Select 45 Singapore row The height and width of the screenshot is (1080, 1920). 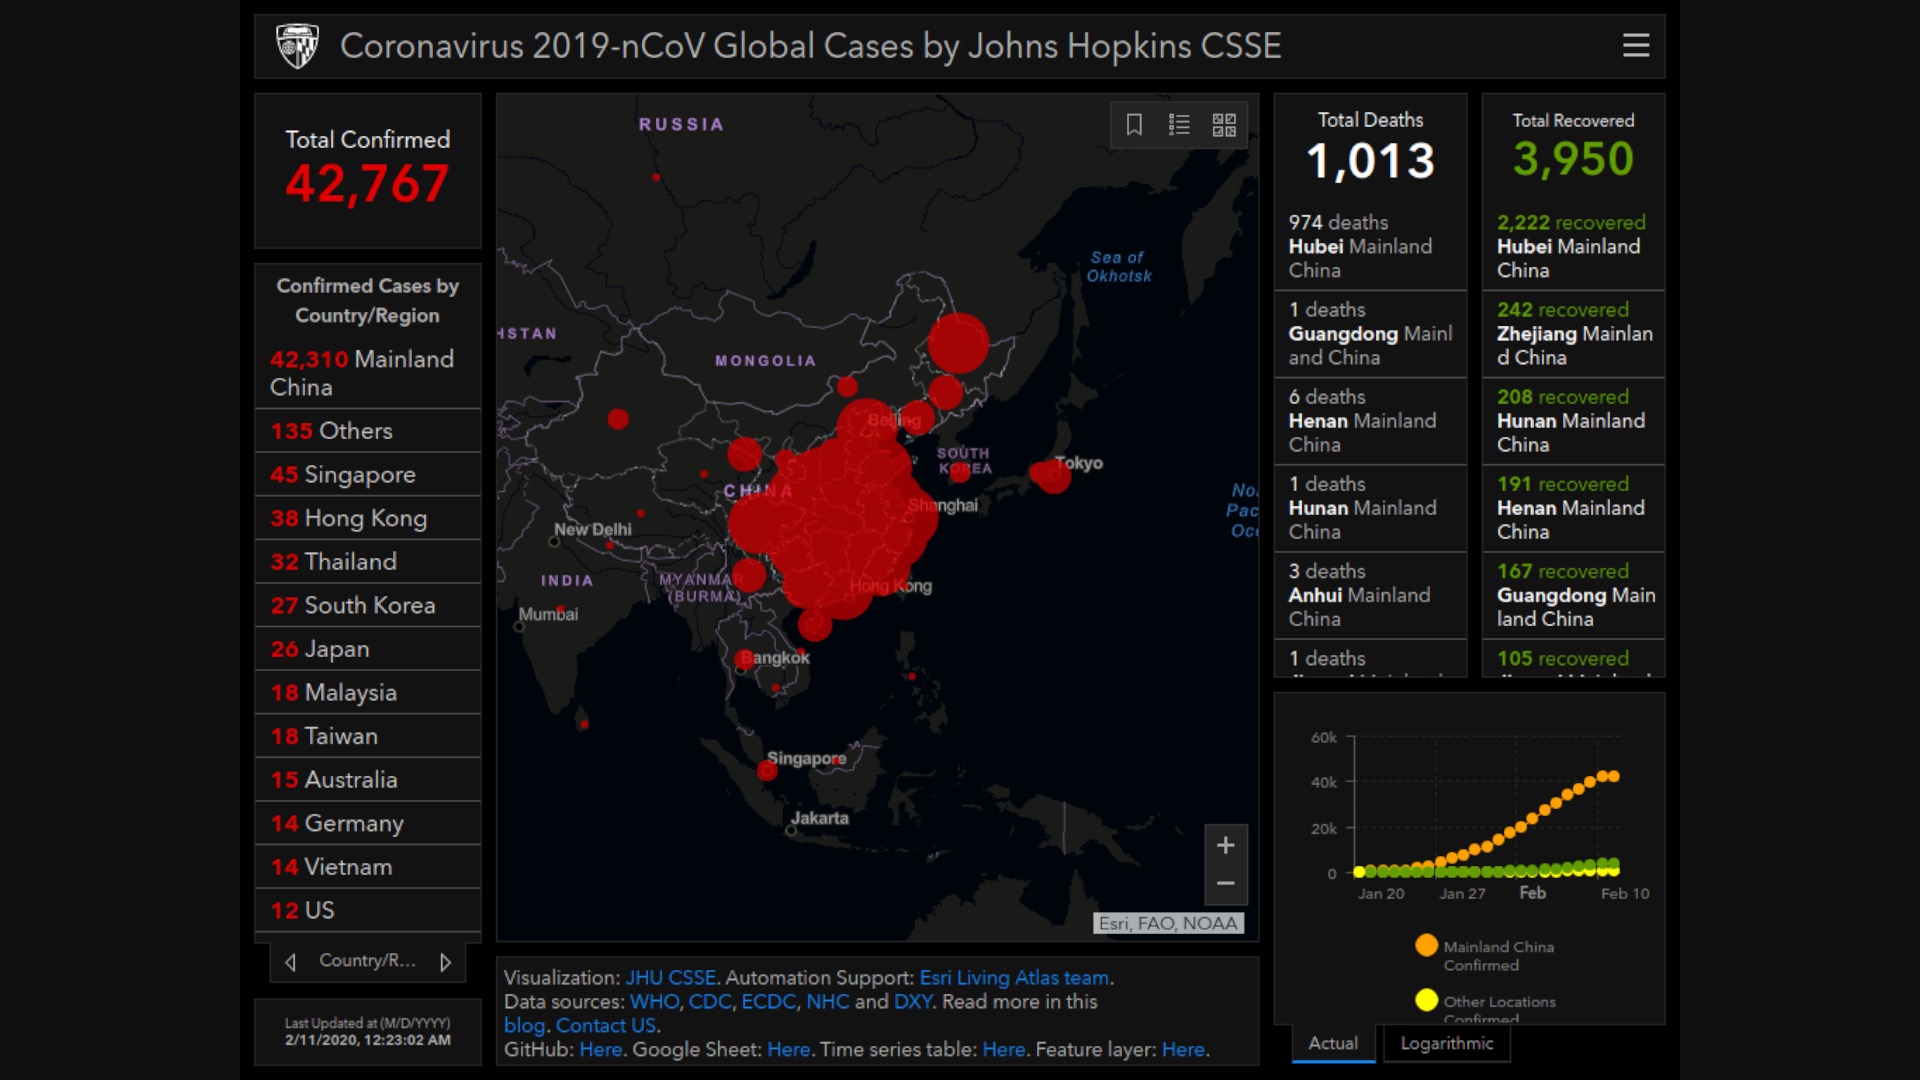coord(368,474)
